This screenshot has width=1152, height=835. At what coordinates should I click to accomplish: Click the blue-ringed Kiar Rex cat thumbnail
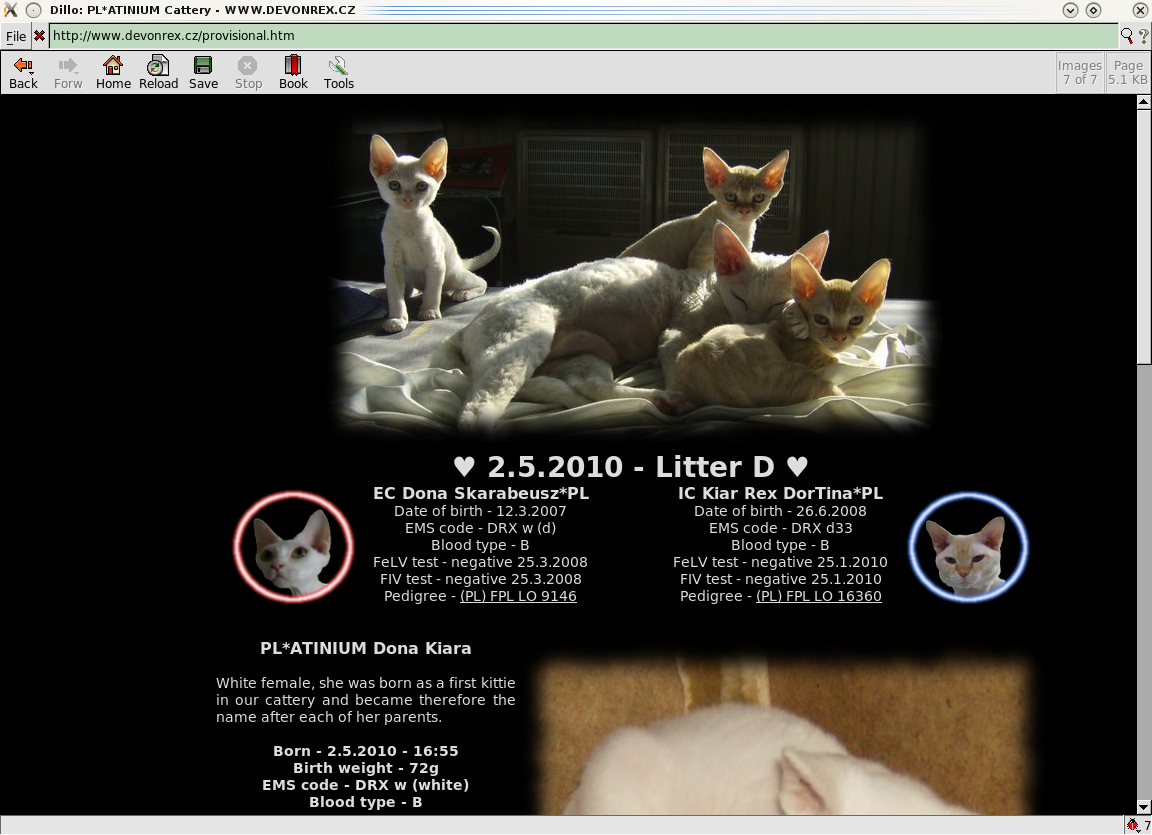tap(968, 546)
